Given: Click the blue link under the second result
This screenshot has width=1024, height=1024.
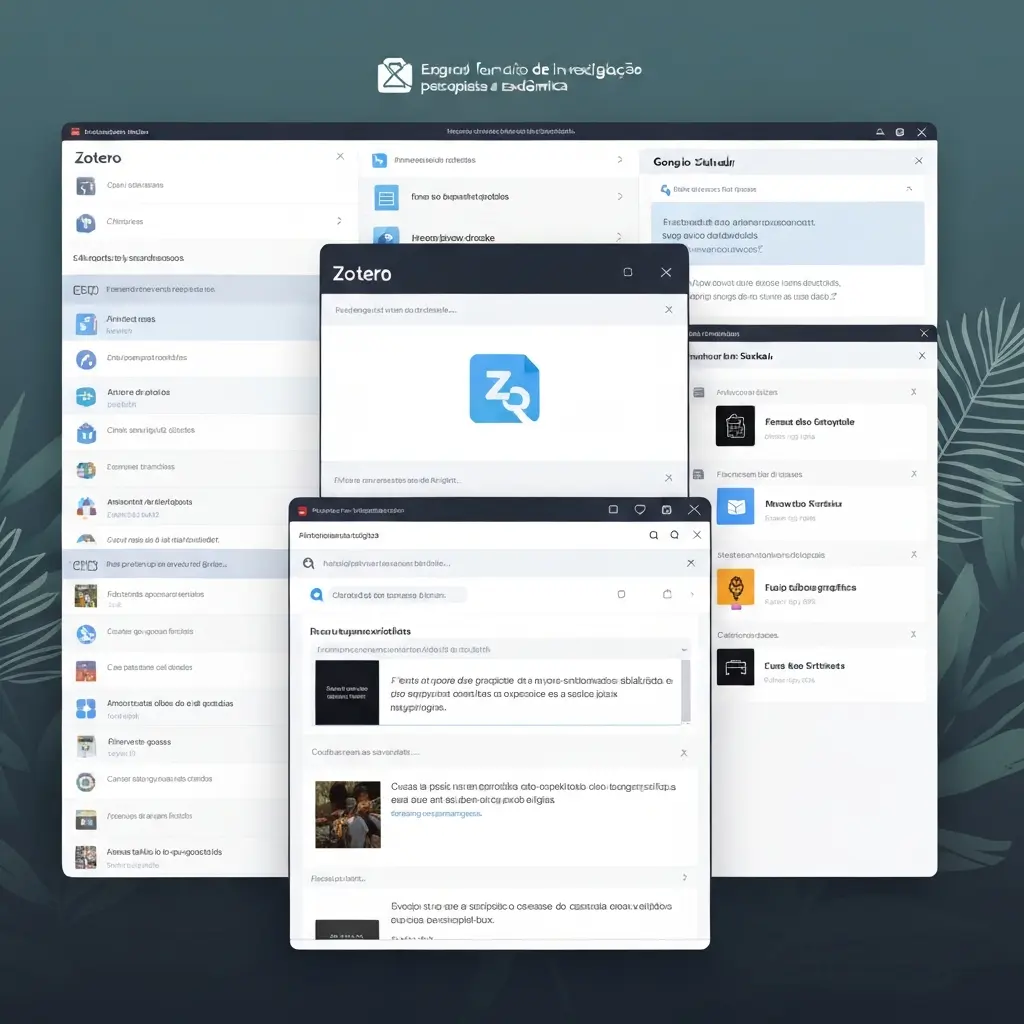Looking at the screenshot, I should pos(436,814).
